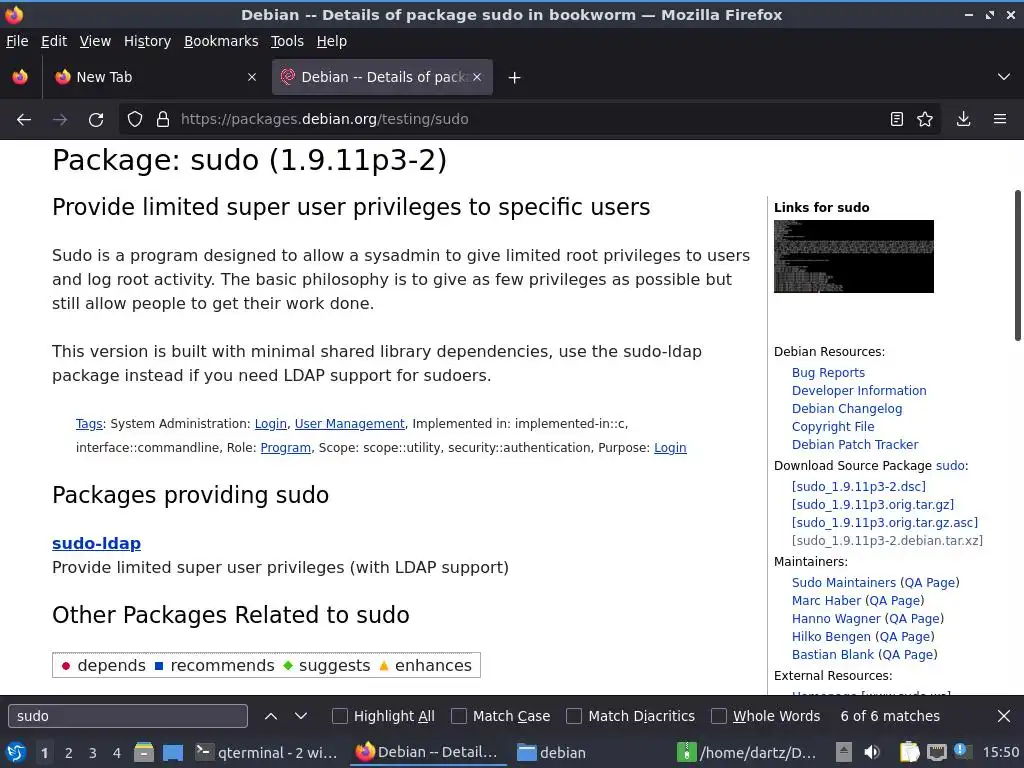Close the find bar
Image resolution: width=1024 pixels, height=768 pixels.
[x=1004, y=716]
